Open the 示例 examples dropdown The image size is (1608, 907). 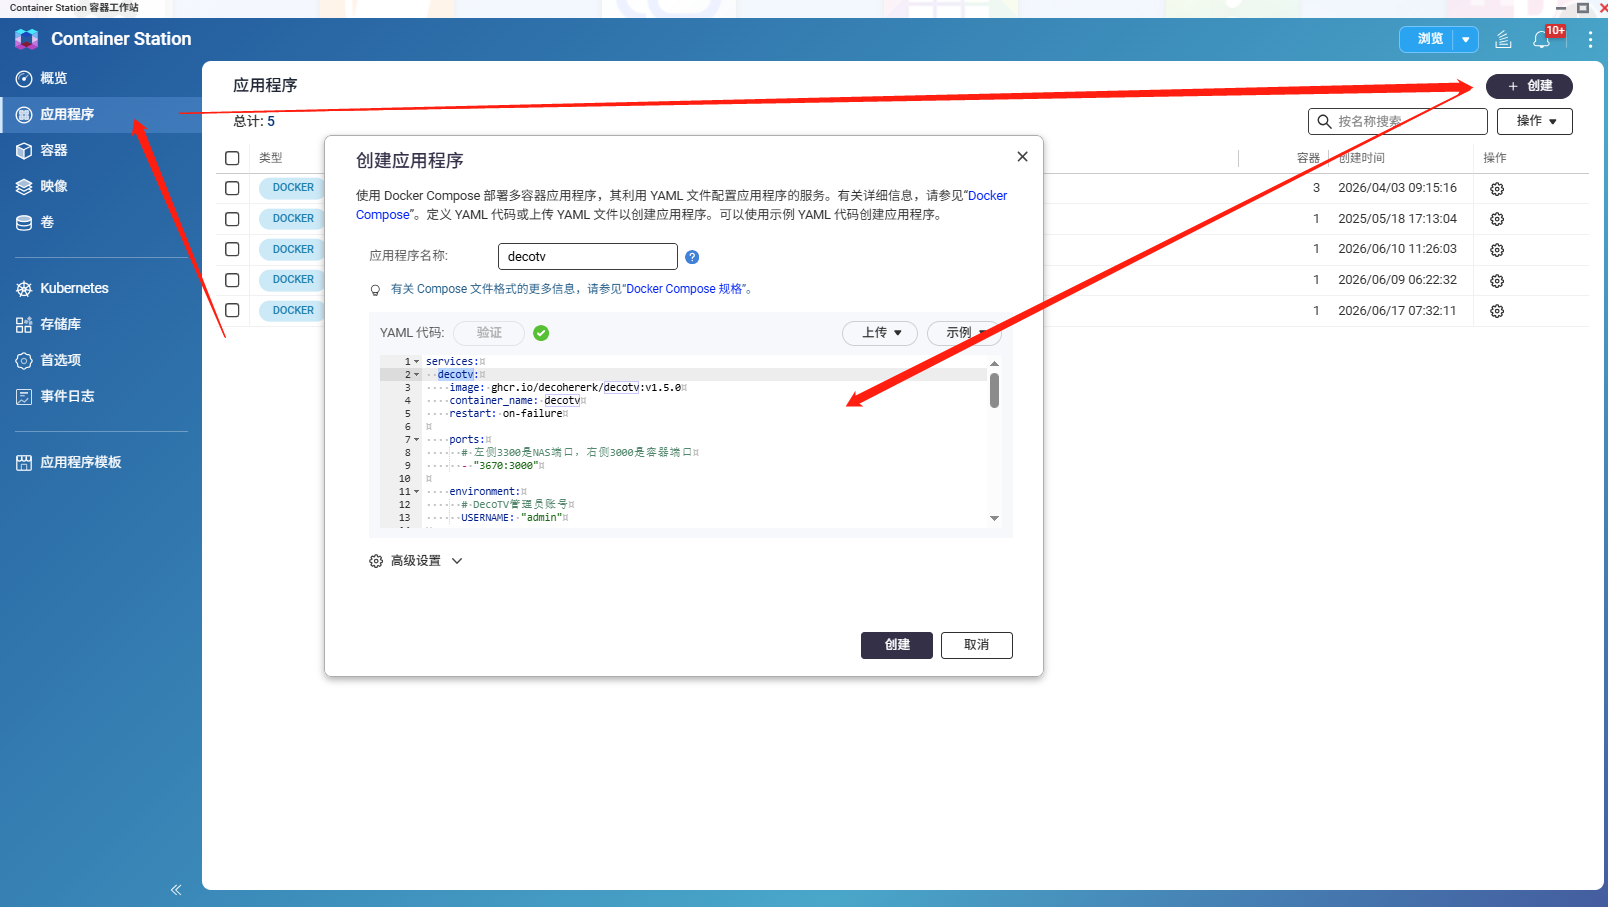964,333
